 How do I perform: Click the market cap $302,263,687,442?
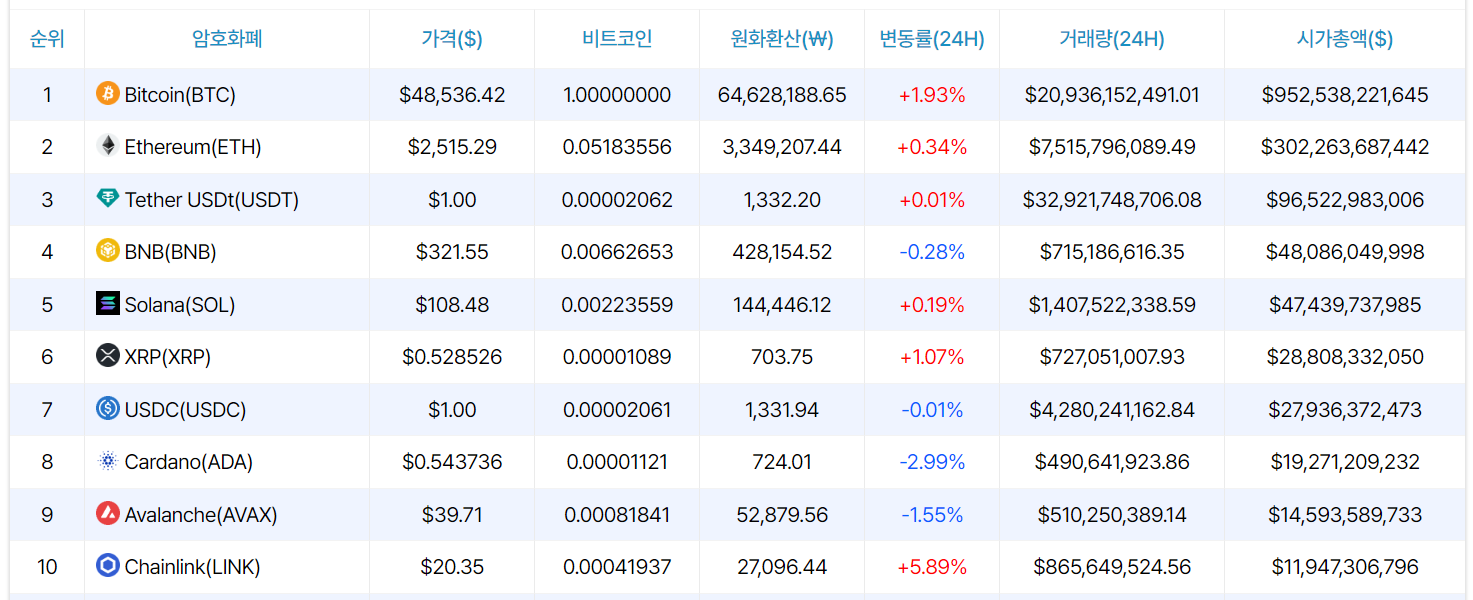pos(1345,147)
